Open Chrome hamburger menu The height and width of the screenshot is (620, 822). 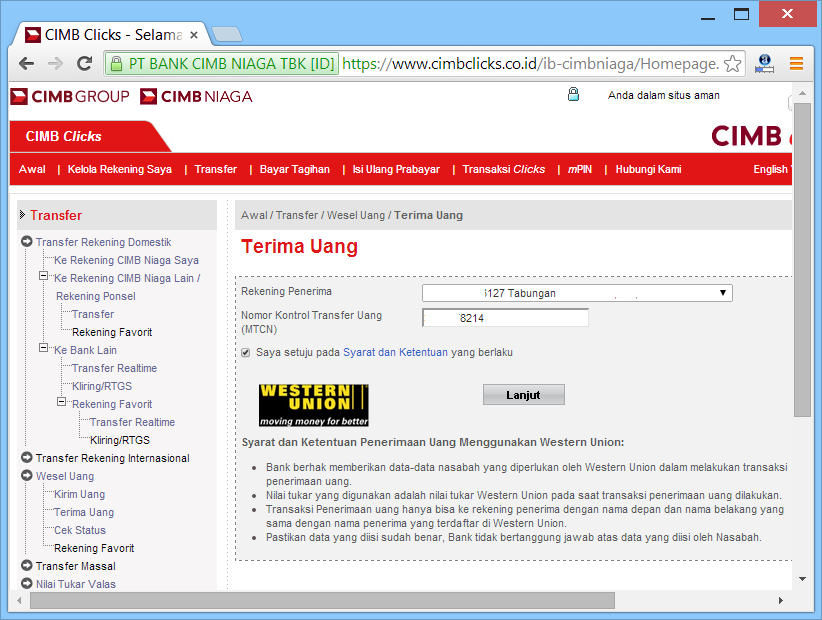tap(796, 64)
